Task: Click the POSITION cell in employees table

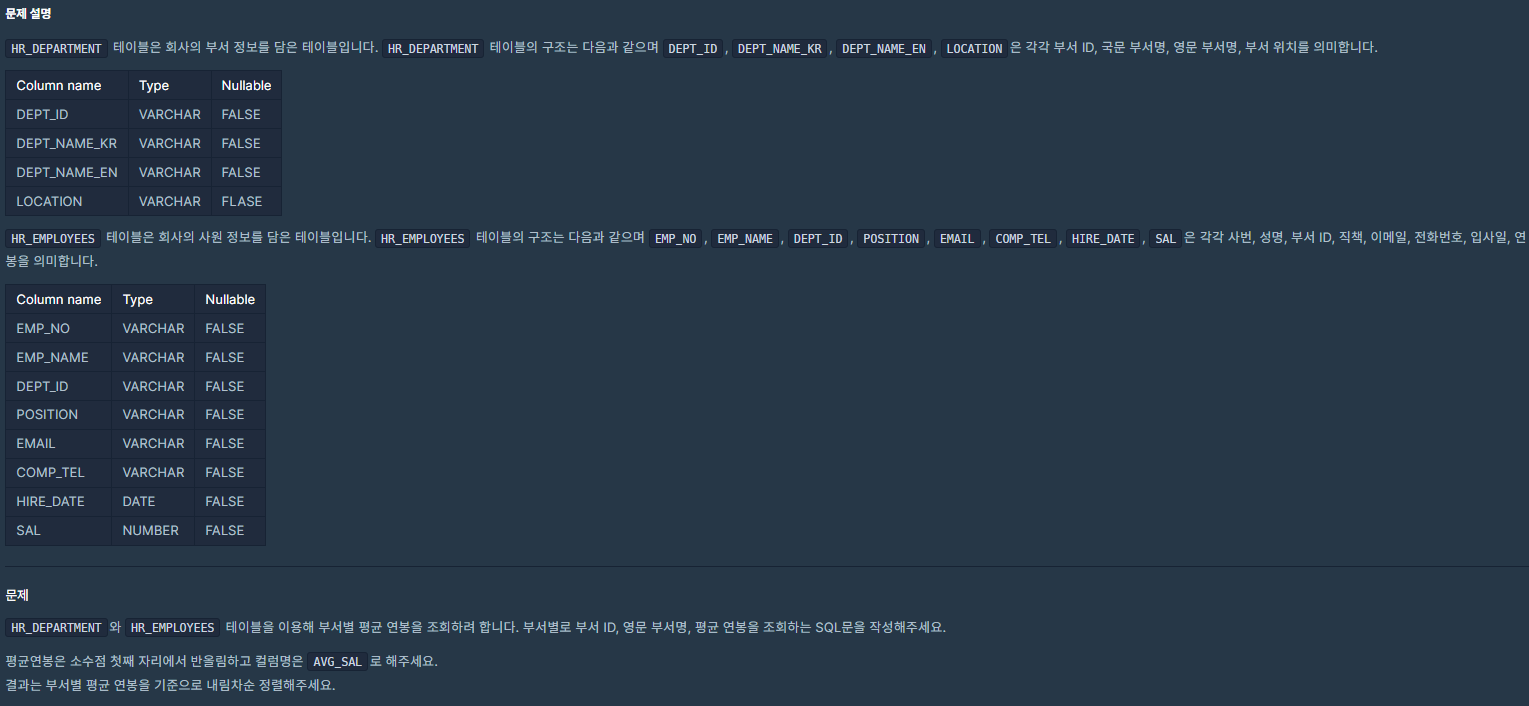Action: (x=59, y=414)
